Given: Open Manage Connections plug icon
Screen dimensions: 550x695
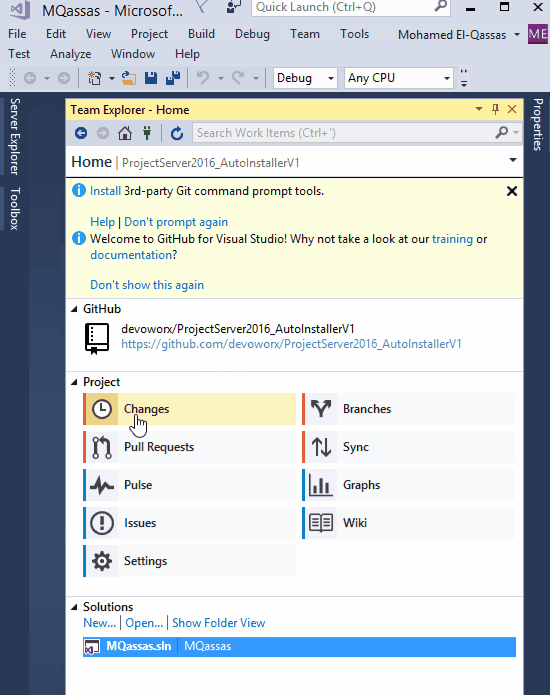Looking at the screenshot, I should click(x=147, y=133).
